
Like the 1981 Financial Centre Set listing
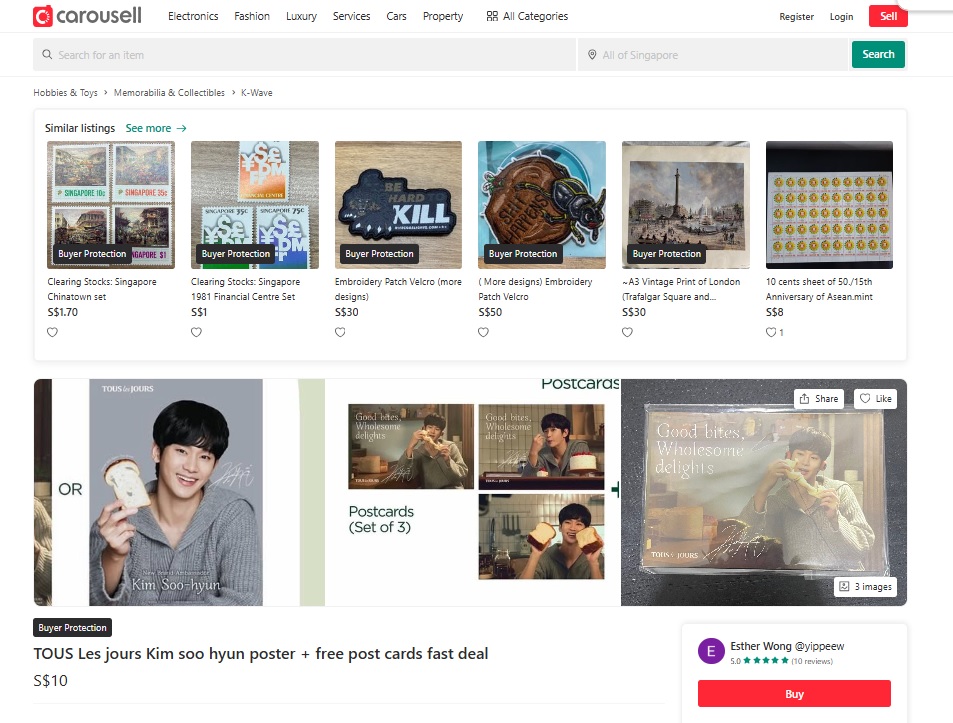[x=196, y=332]
